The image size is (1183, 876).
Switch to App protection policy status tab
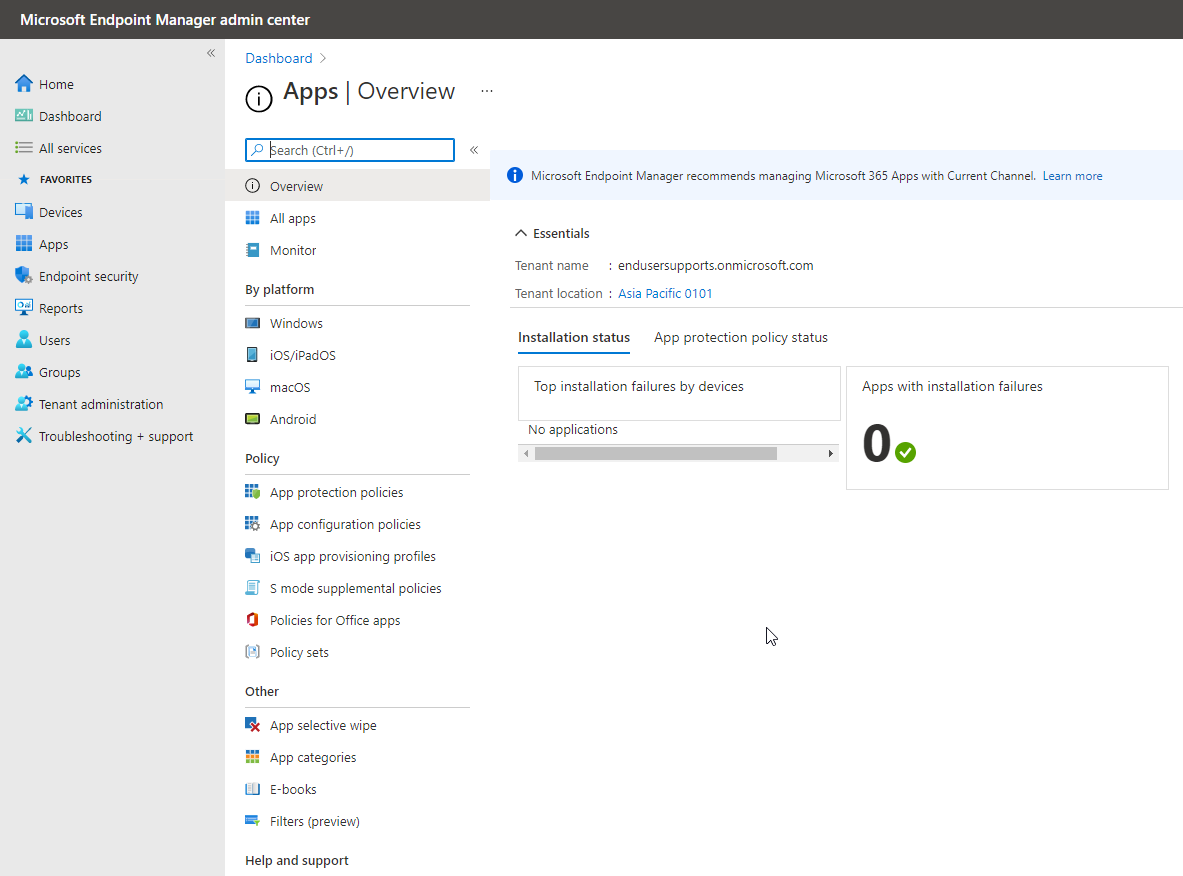click(740, 337)
